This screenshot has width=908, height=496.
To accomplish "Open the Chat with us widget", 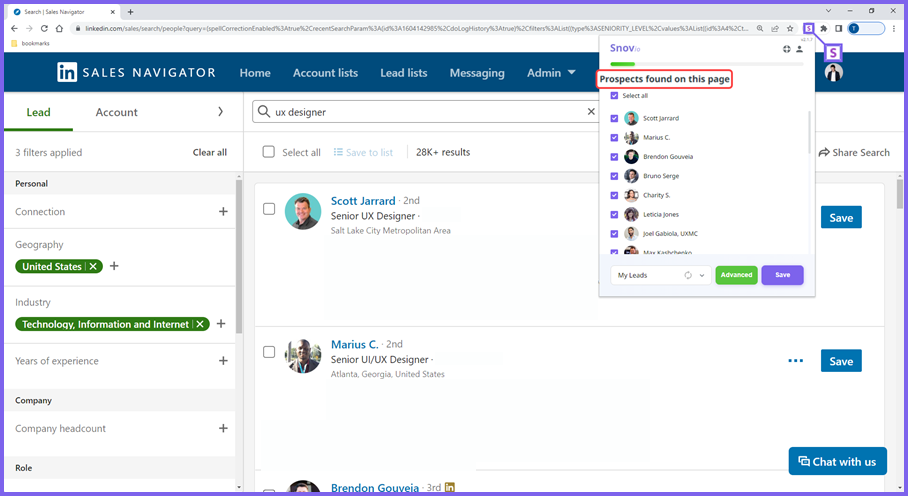I will click(837, 461).
